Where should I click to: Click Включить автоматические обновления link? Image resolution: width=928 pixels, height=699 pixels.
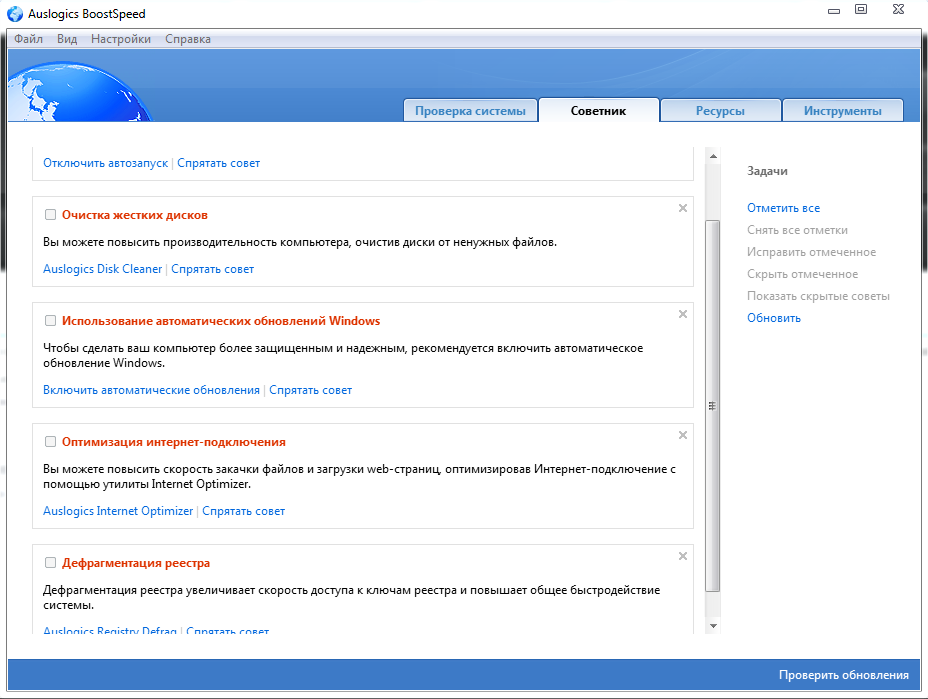[152, 391]
